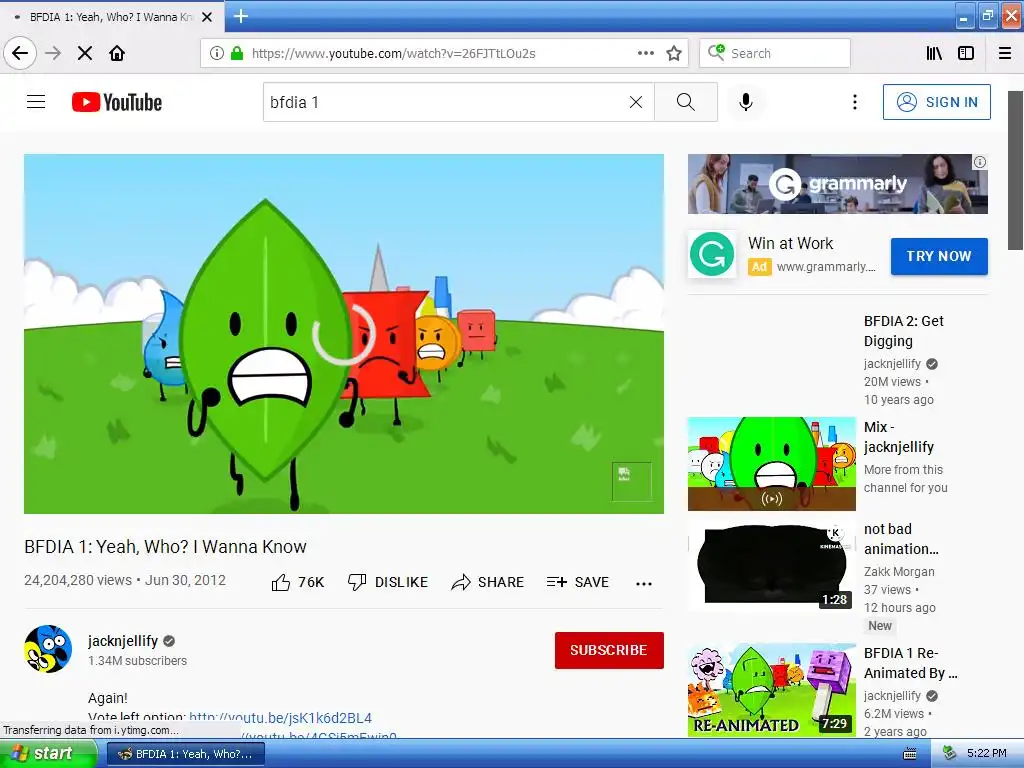Open the Grammarly banner ad image
Image resolution: width=1024 pixels, height=768 pixels.
[837, 184]
